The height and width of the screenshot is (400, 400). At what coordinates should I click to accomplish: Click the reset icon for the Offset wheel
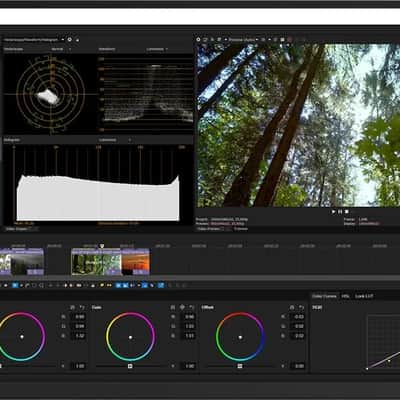[301, 307]
